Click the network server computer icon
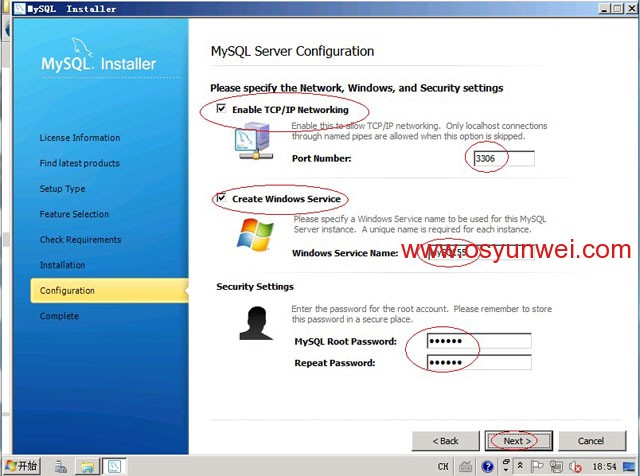 [254, 141]
